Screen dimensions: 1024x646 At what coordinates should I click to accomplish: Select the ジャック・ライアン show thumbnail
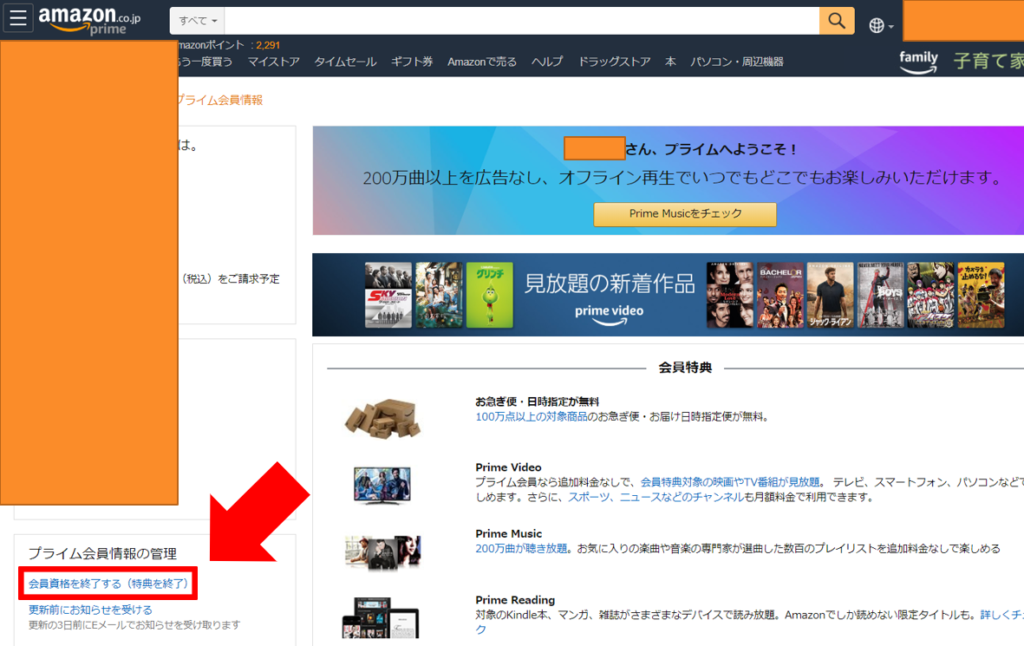[x=830, y=295]
